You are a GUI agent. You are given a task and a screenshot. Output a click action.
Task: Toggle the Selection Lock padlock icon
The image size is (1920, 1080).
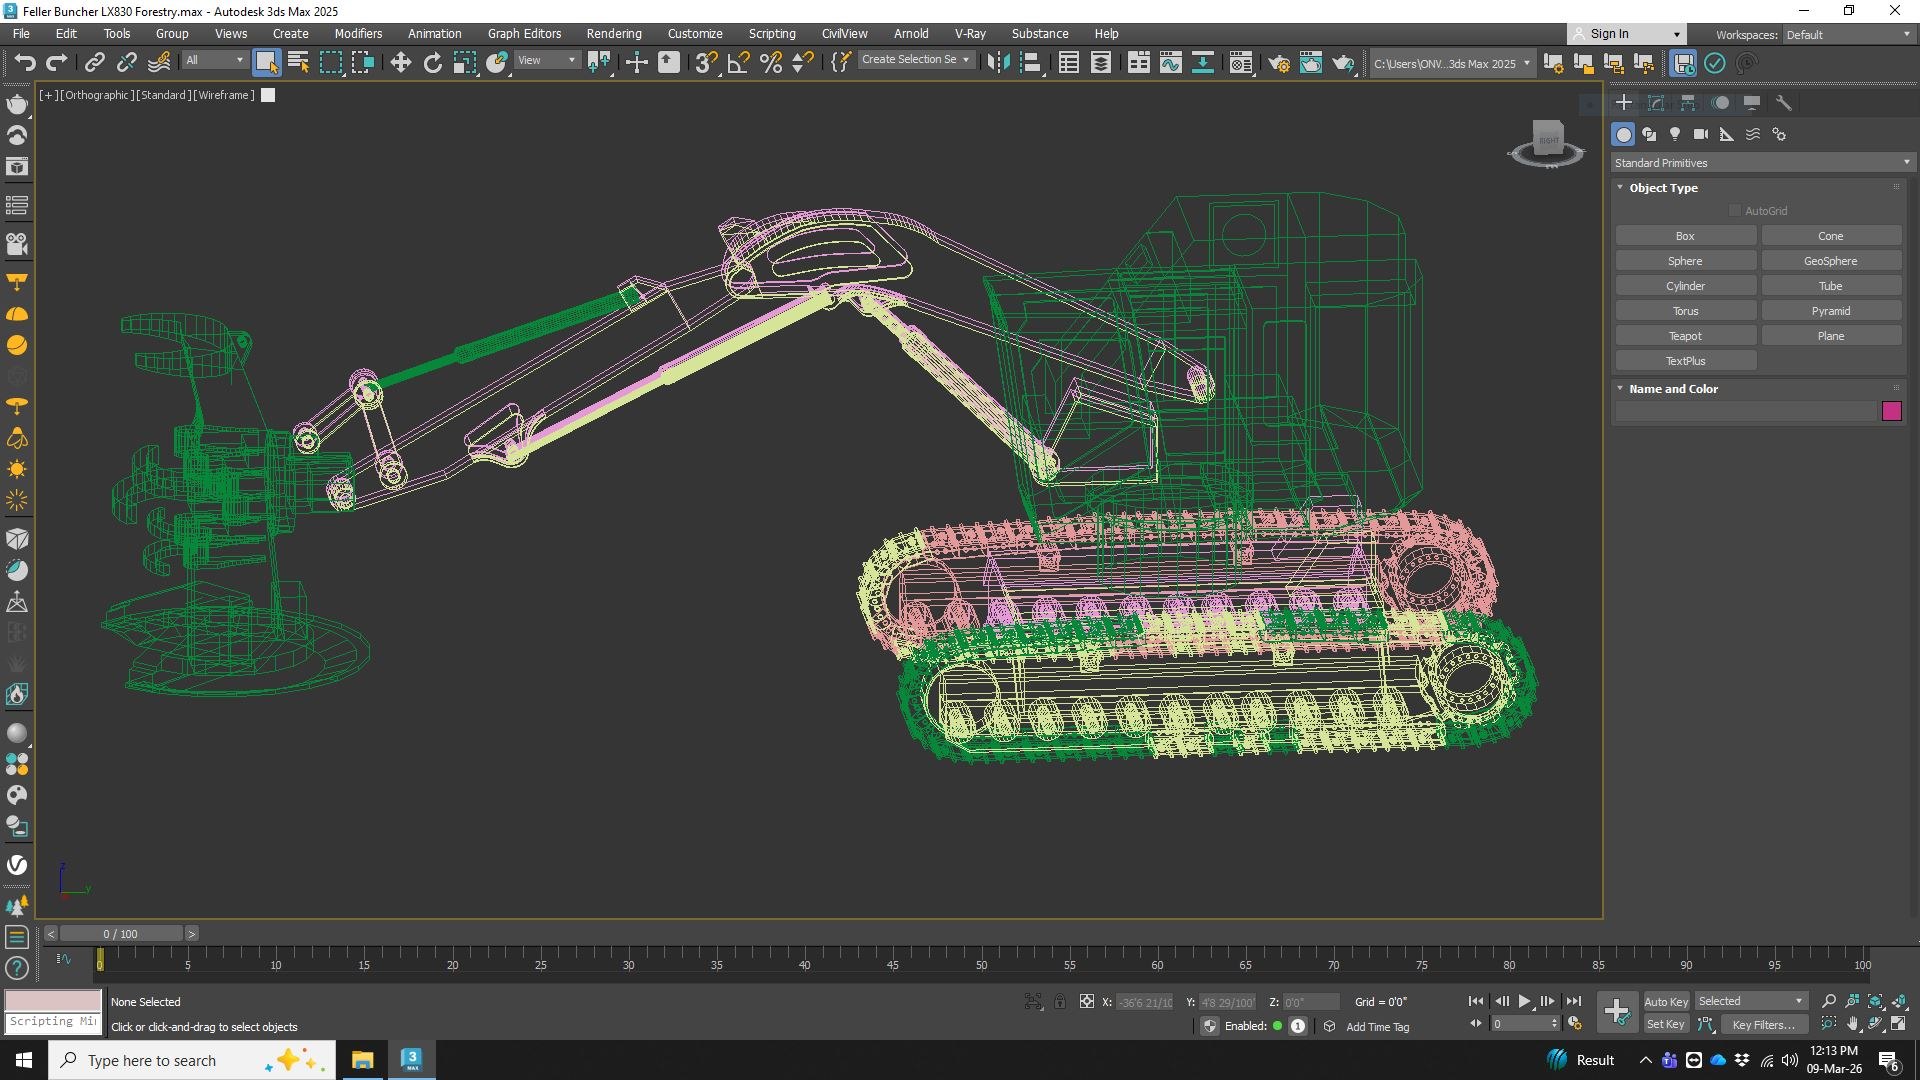tap(1060, 1001)
